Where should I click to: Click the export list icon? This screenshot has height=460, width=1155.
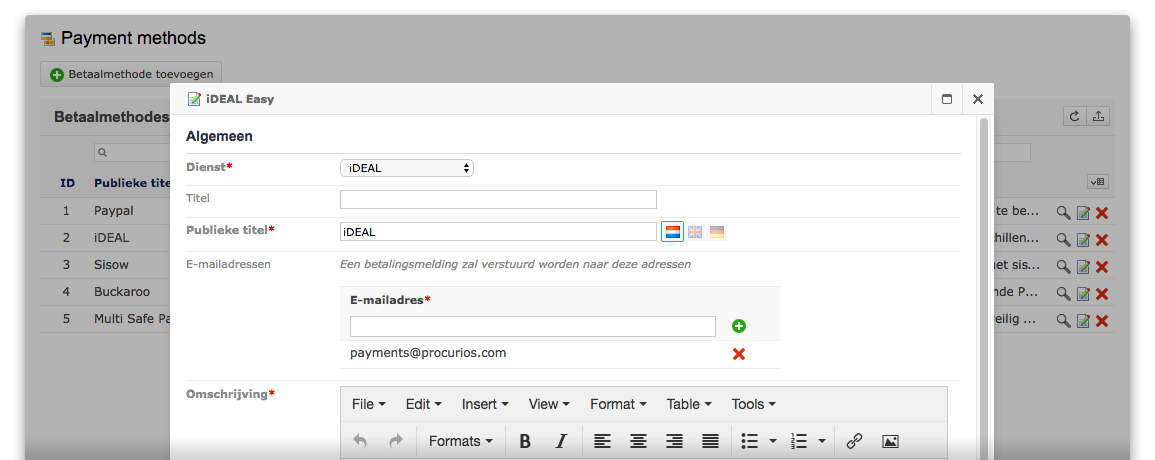coord(1098,116)
